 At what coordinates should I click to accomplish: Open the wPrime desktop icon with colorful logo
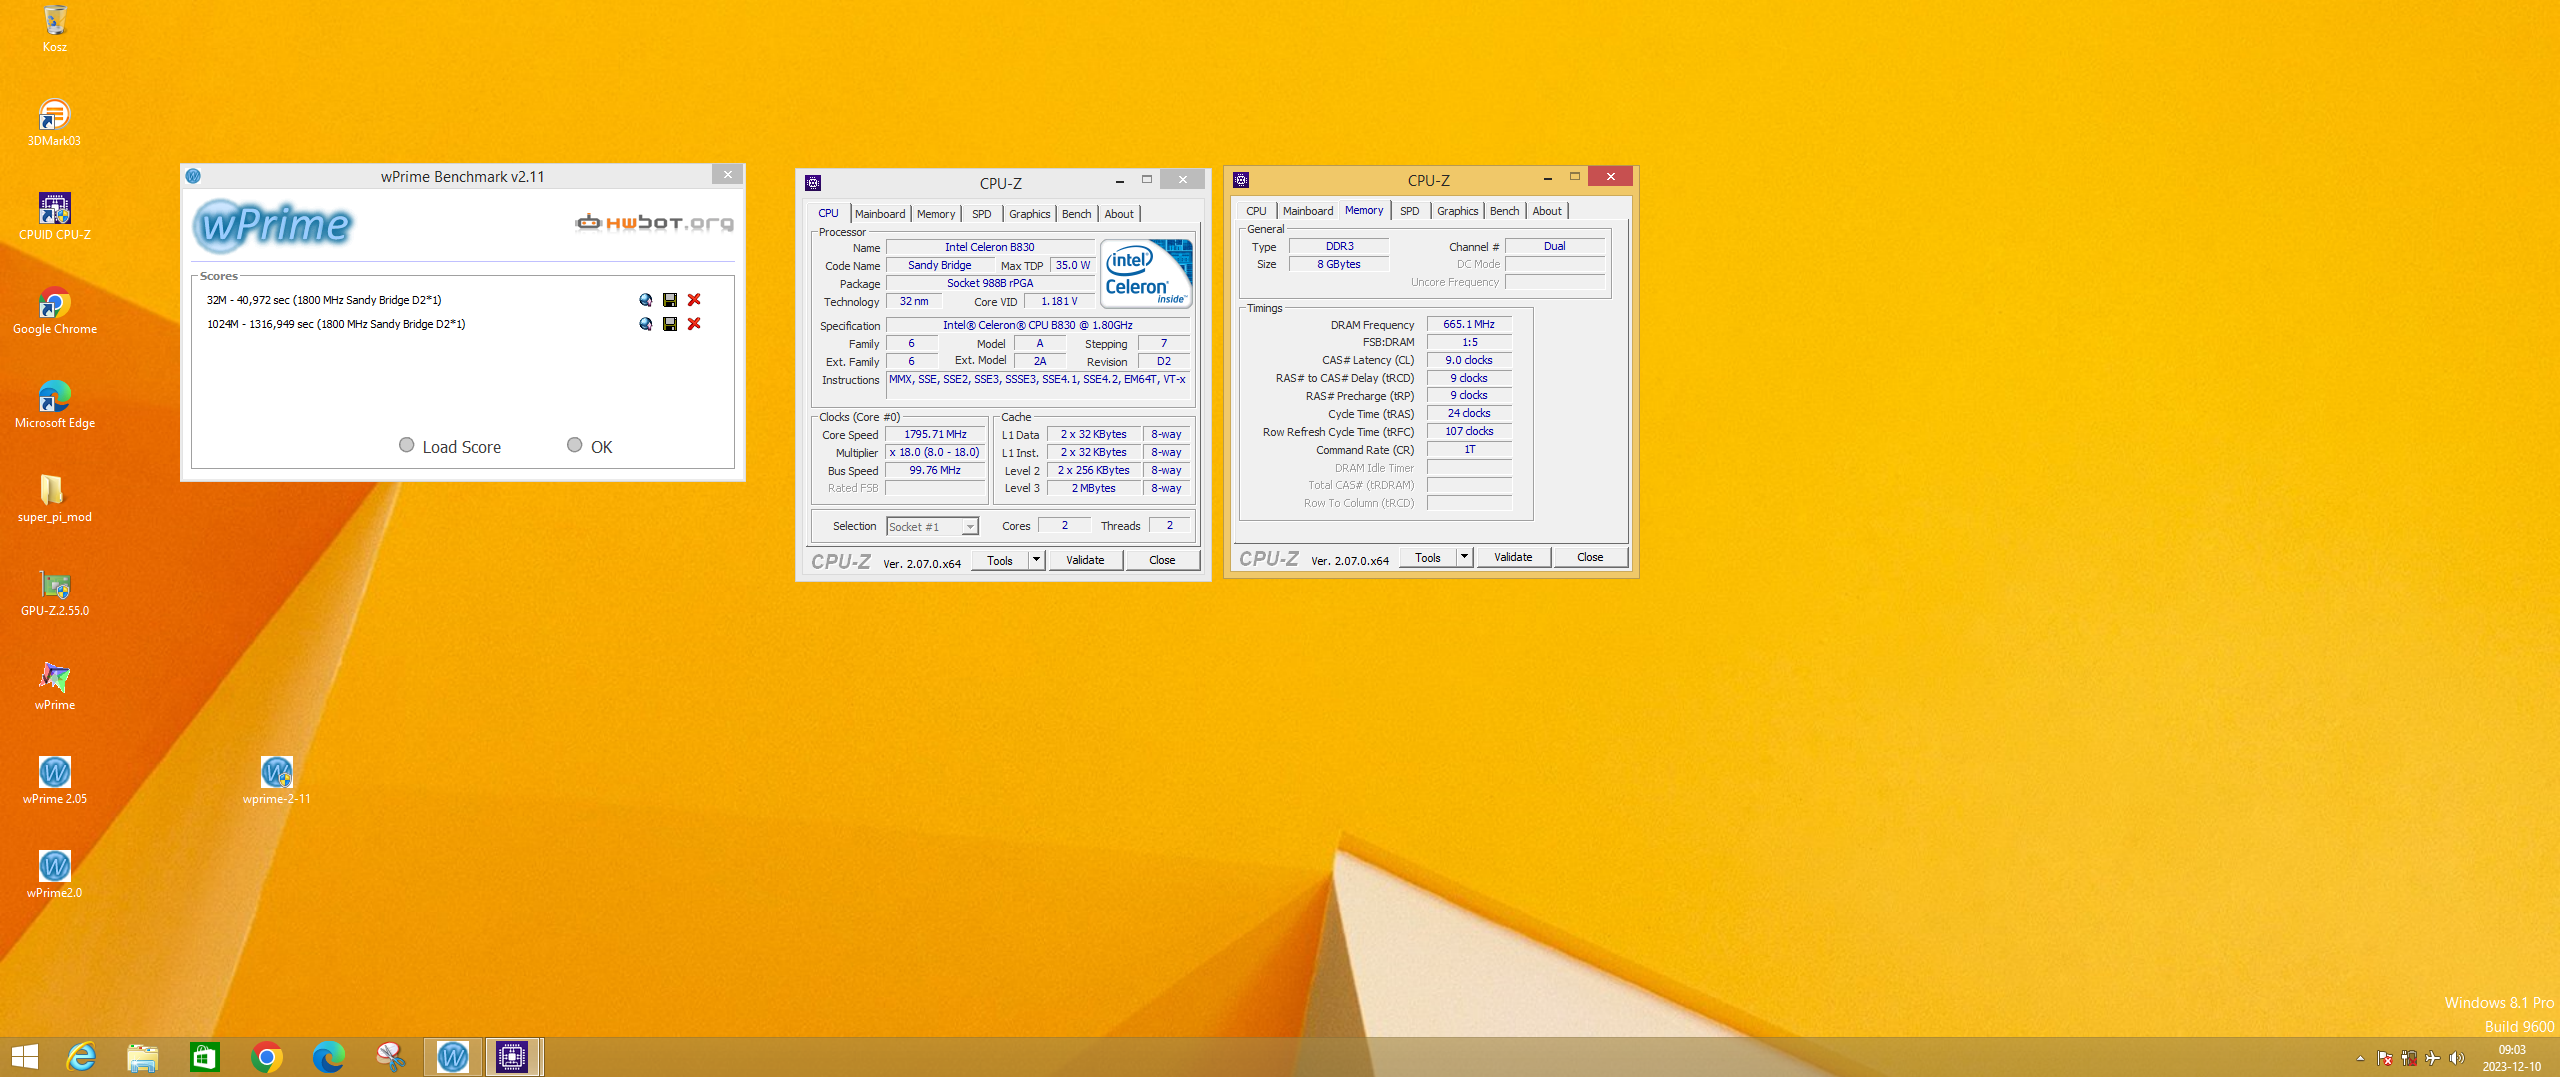[x=55, y=687]
